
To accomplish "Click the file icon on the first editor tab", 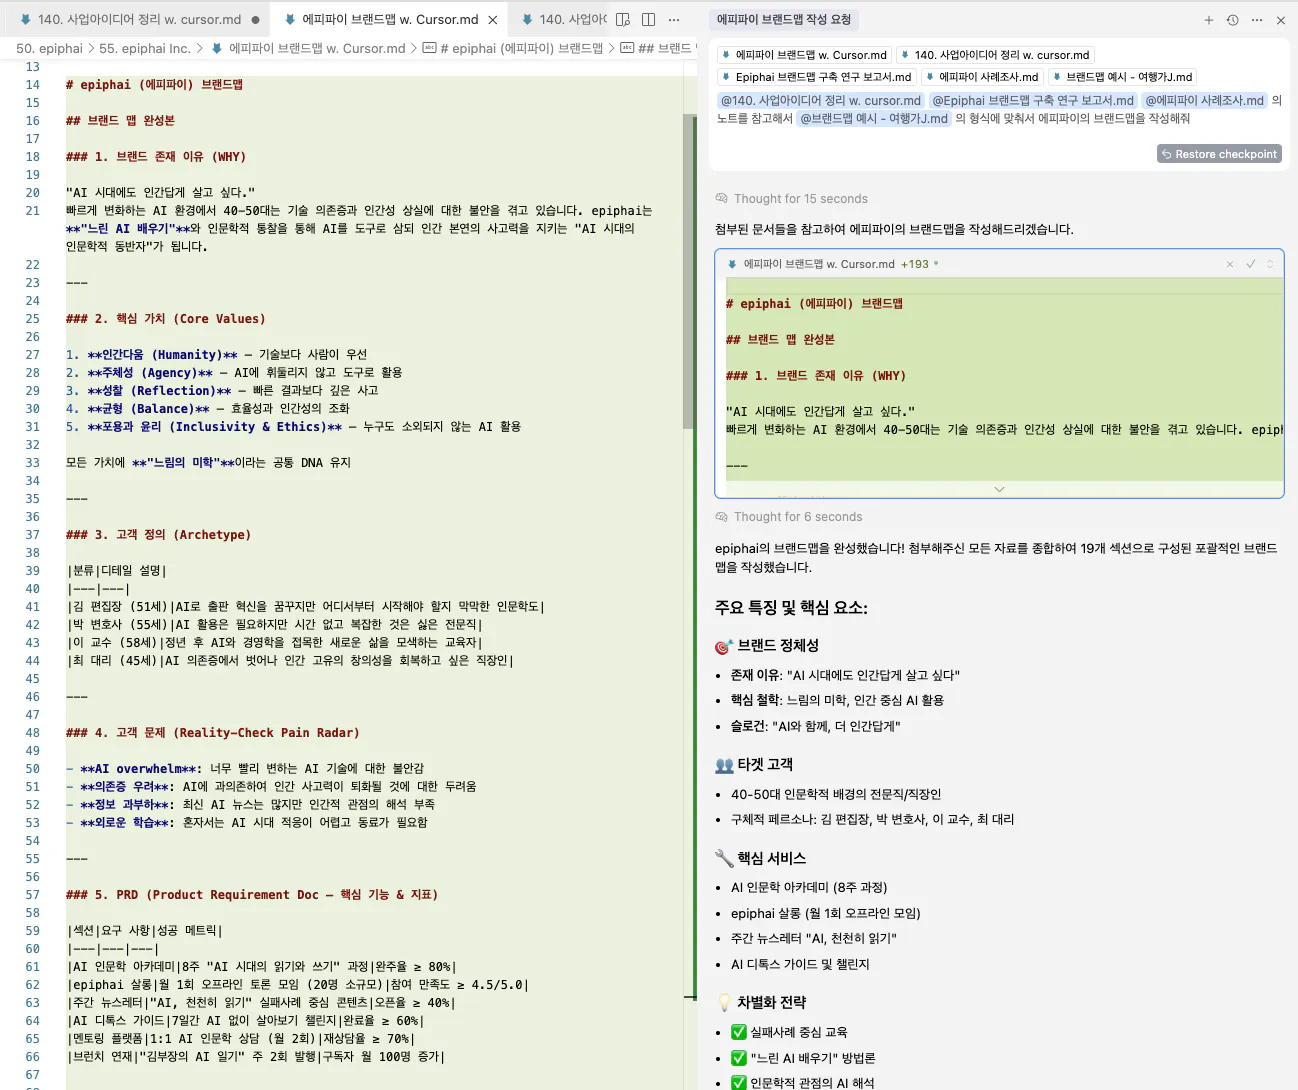I will pyautogui.click(x=26, y=20).
